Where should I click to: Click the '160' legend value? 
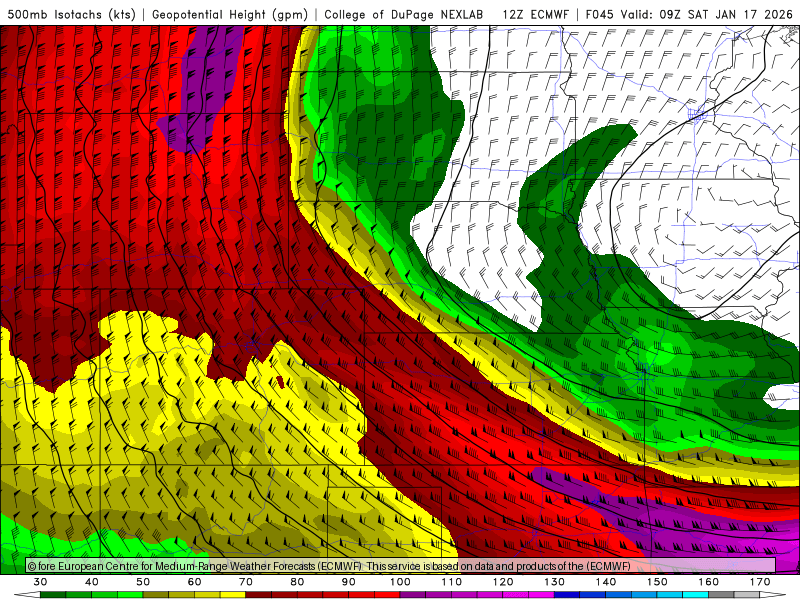(709, 582)
